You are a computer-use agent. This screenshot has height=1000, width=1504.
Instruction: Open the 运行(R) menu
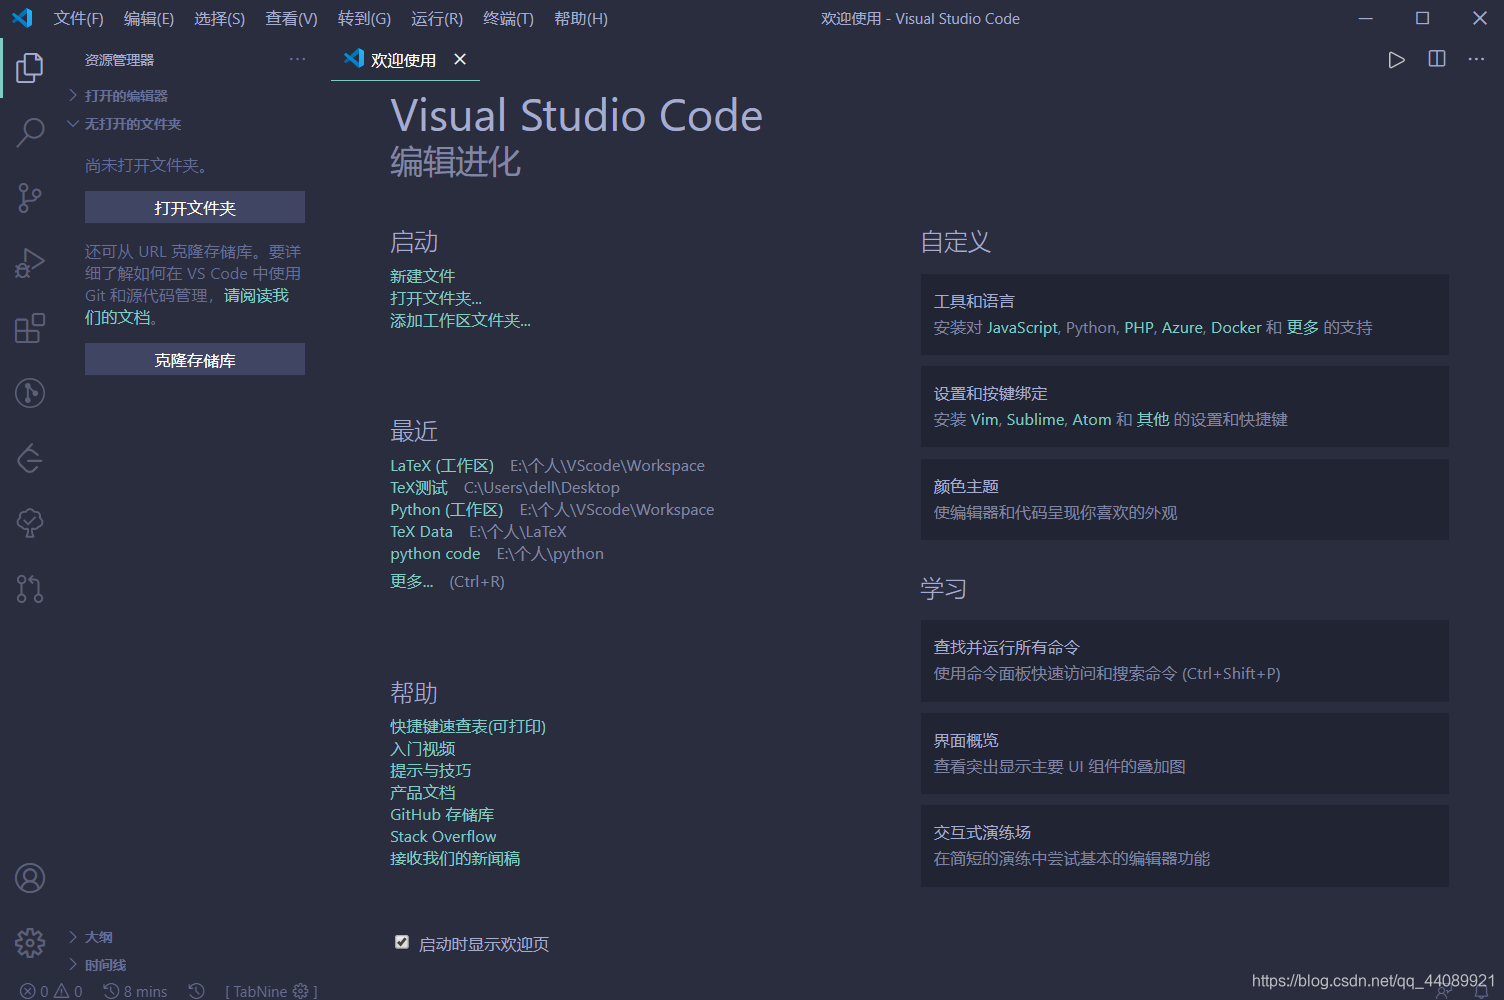tap(437, 19)
